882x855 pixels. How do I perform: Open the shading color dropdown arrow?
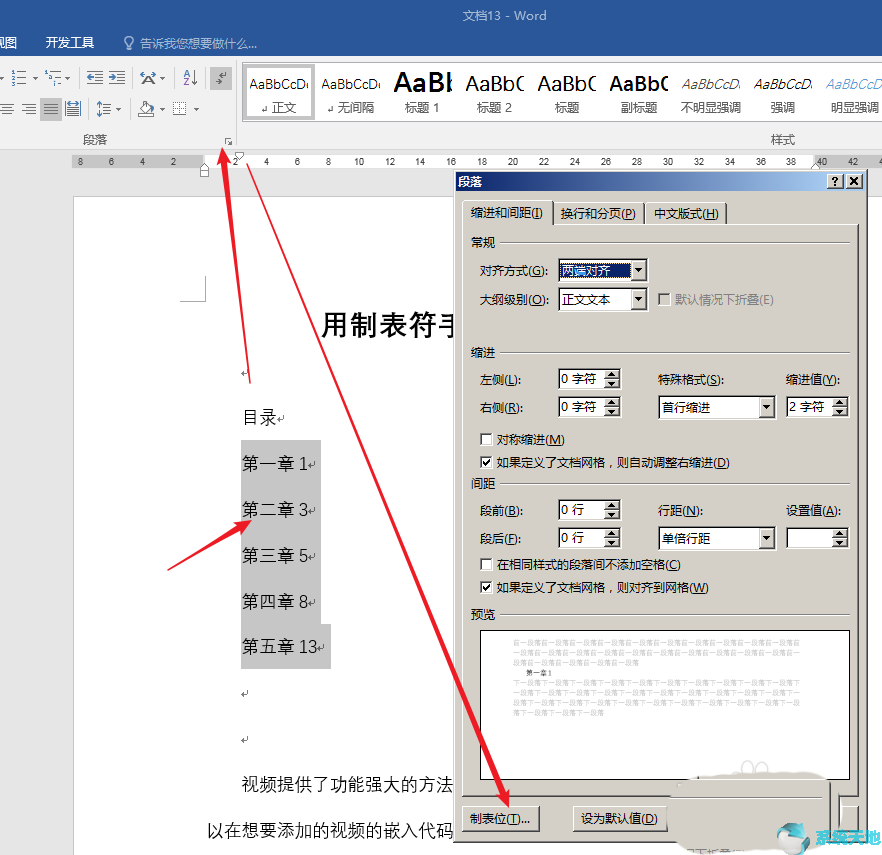162,108
